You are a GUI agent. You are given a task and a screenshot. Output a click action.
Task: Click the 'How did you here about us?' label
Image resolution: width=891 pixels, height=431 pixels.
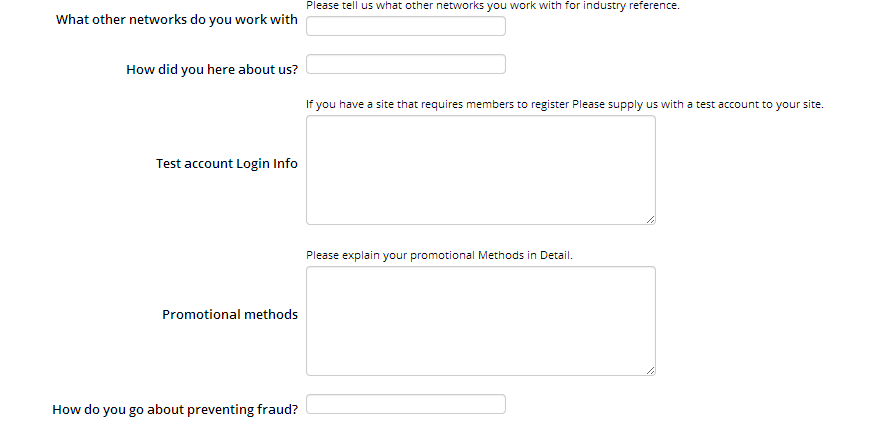coord(211,70)
